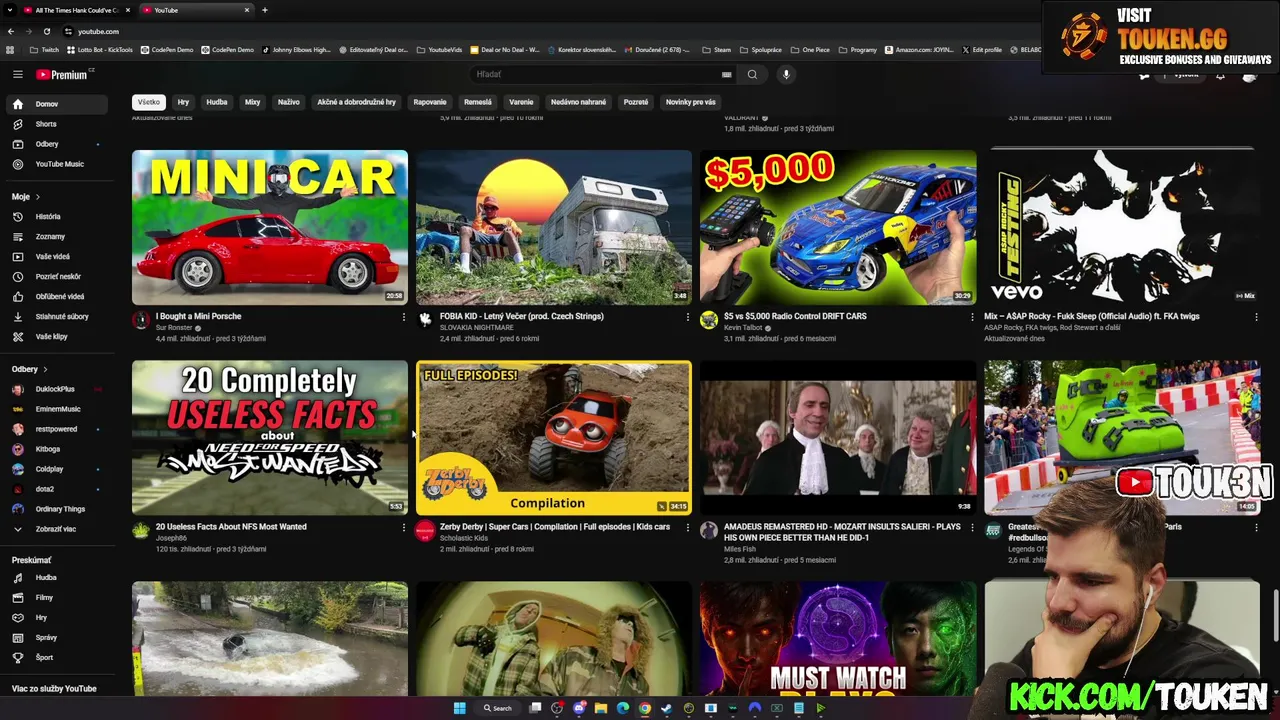
Task: Select the Mixy filter chip
Action: click(x=252, y=102)
